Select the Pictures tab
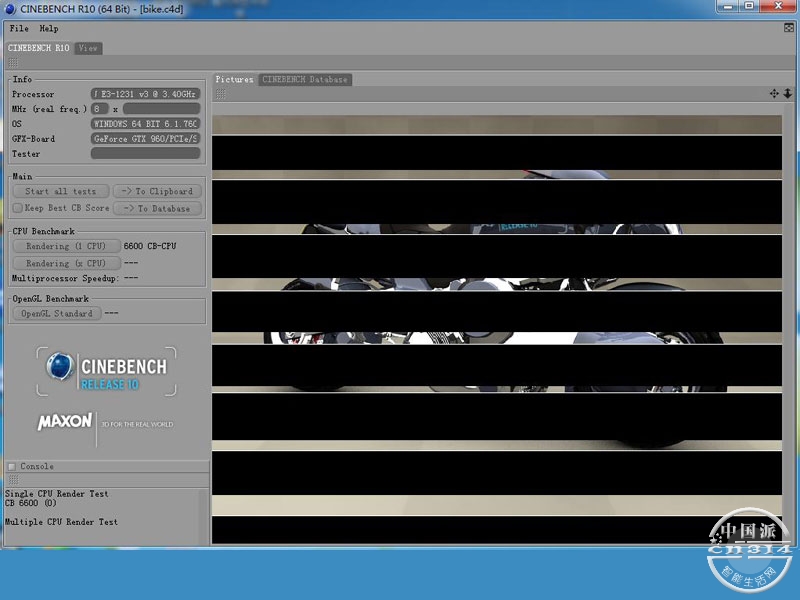The height and width of the screenshot is (600, 800). (x=235, y=80)
